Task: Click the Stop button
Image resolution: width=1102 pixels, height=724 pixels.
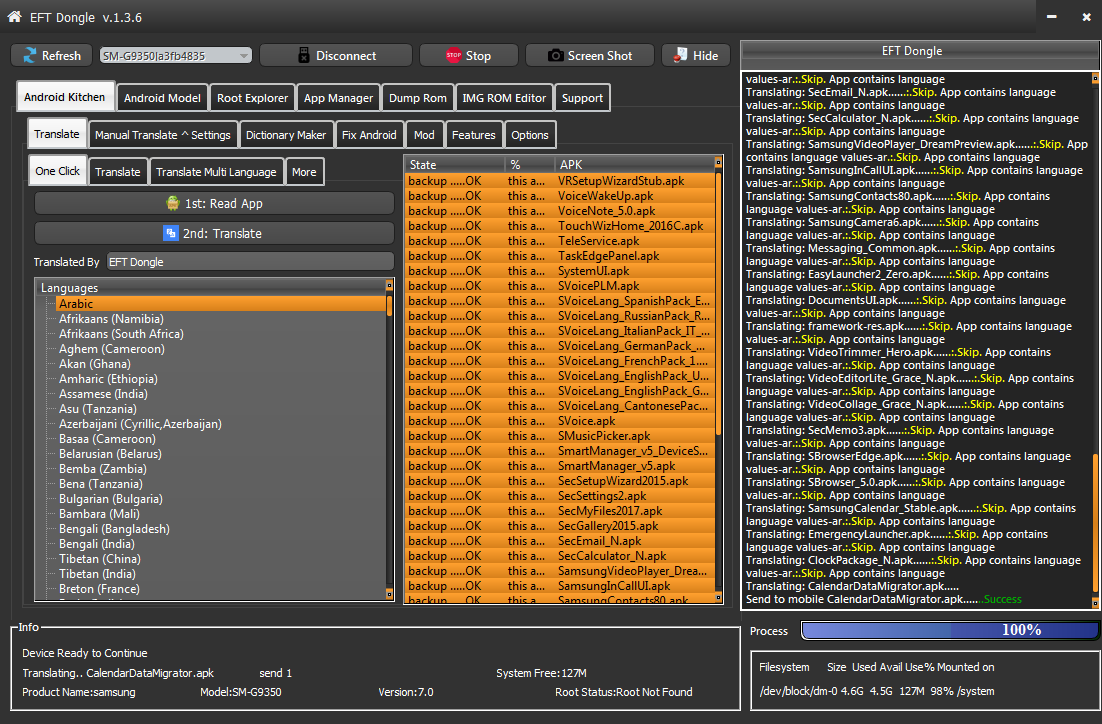Action: pos(469,56)
